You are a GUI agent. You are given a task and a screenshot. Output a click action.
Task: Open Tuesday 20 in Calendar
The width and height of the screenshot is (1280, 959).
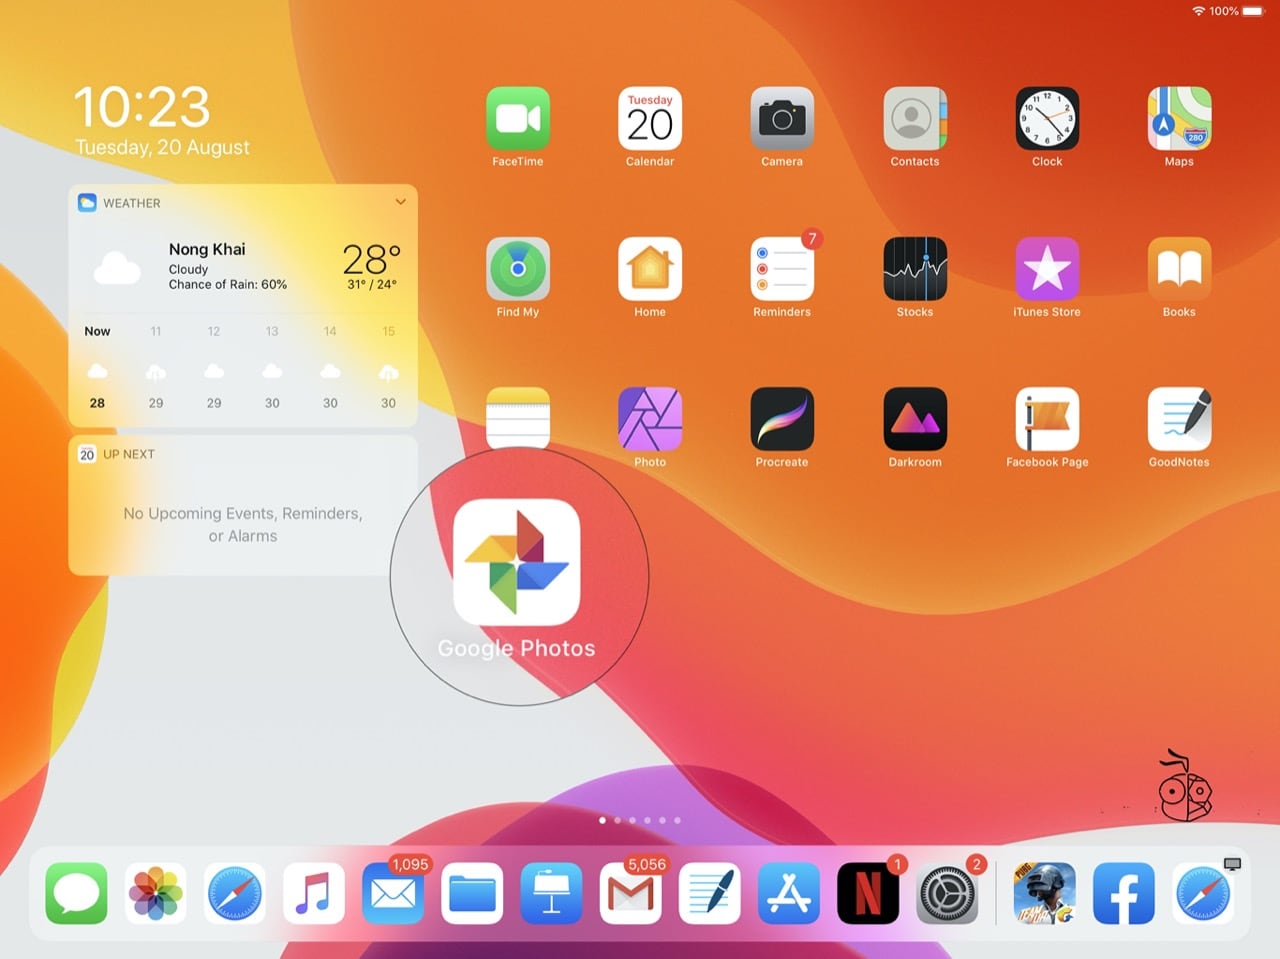[649, 119]
